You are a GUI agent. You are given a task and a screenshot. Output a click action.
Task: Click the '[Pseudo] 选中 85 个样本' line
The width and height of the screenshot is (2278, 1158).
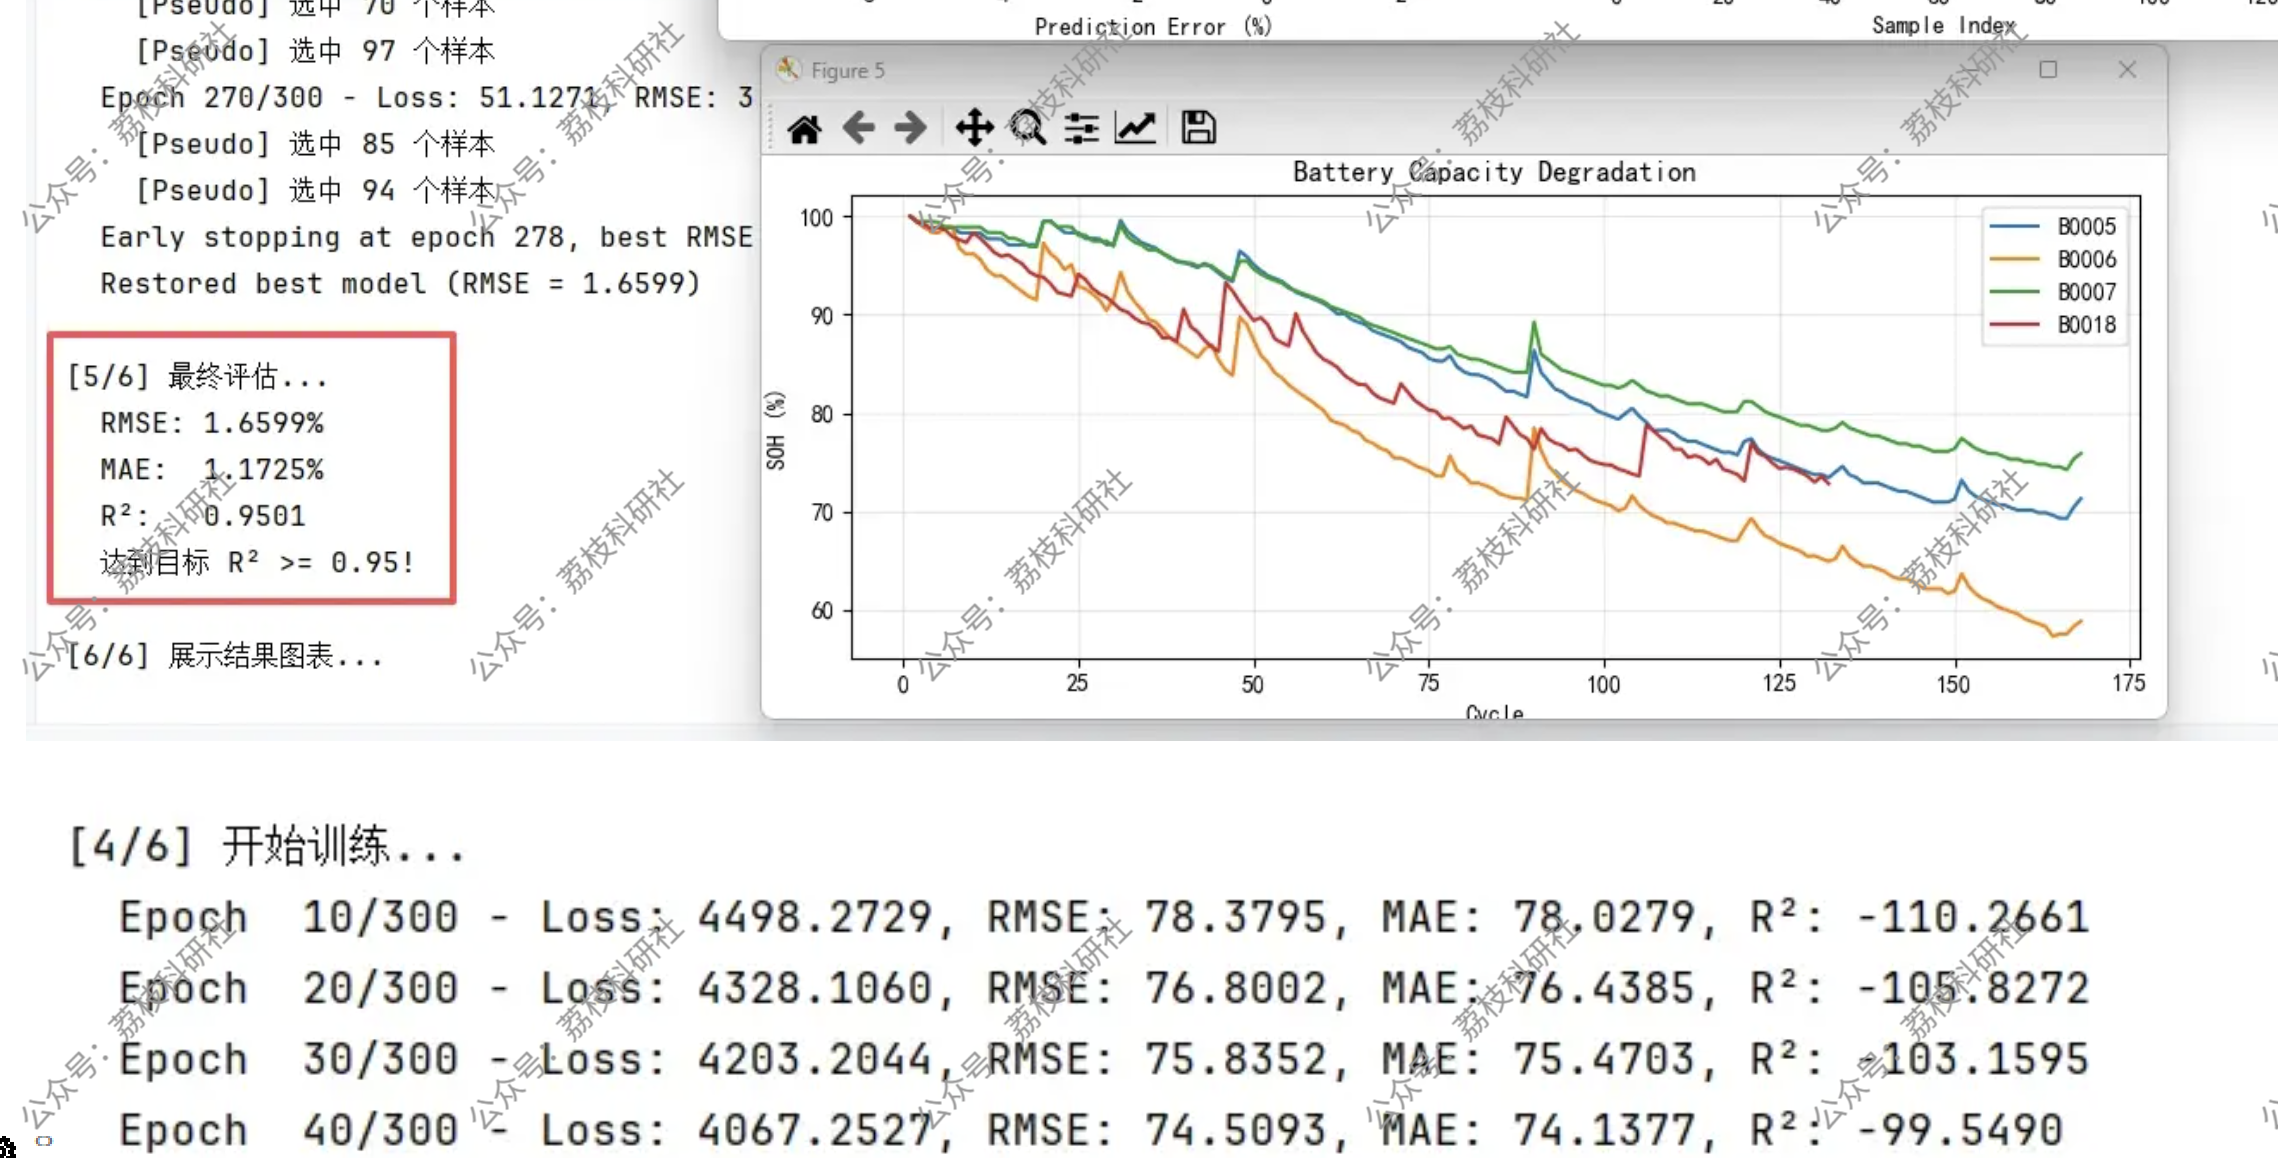(x=315, y=144)
